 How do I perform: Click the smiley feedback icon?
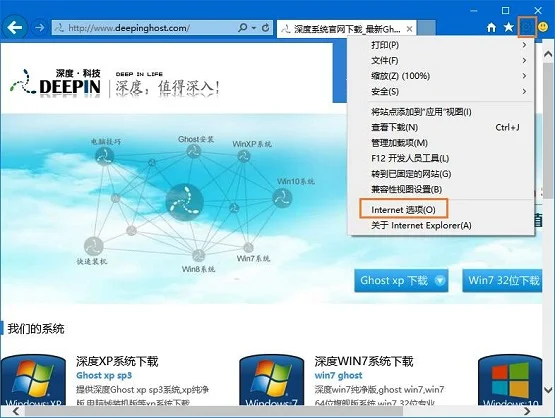pyautogui.click(x=543, y=27)
